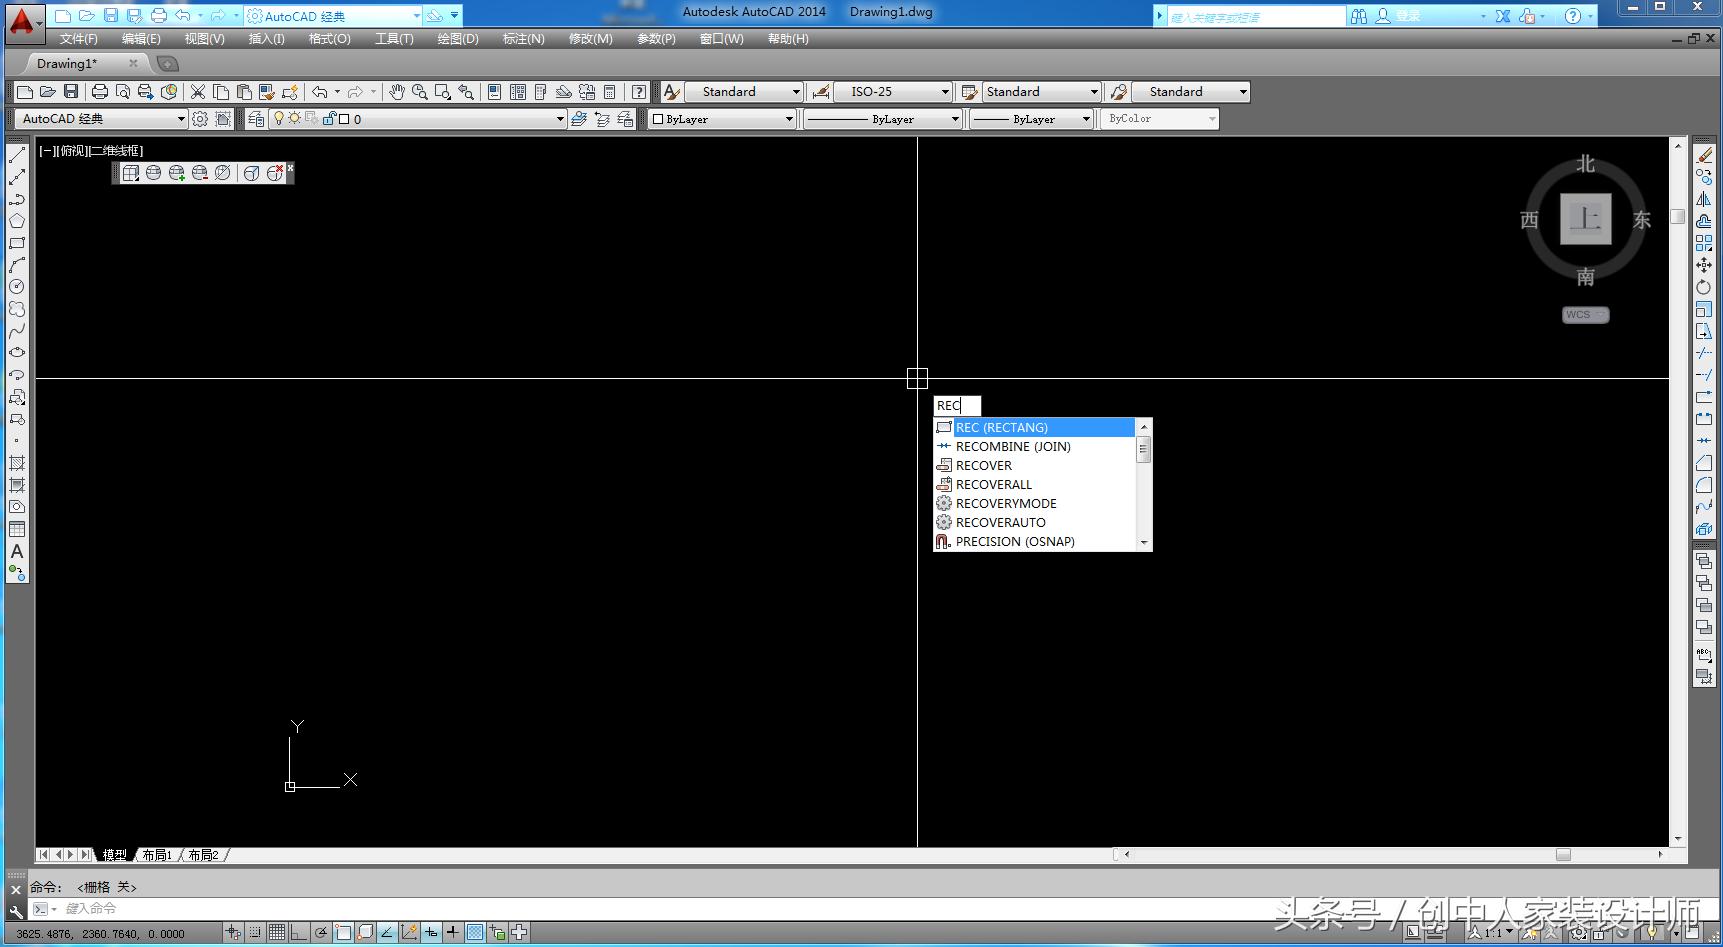1723x947 pixels.
Task: Select the Polygon draw tool
Action: coord(17,221)
